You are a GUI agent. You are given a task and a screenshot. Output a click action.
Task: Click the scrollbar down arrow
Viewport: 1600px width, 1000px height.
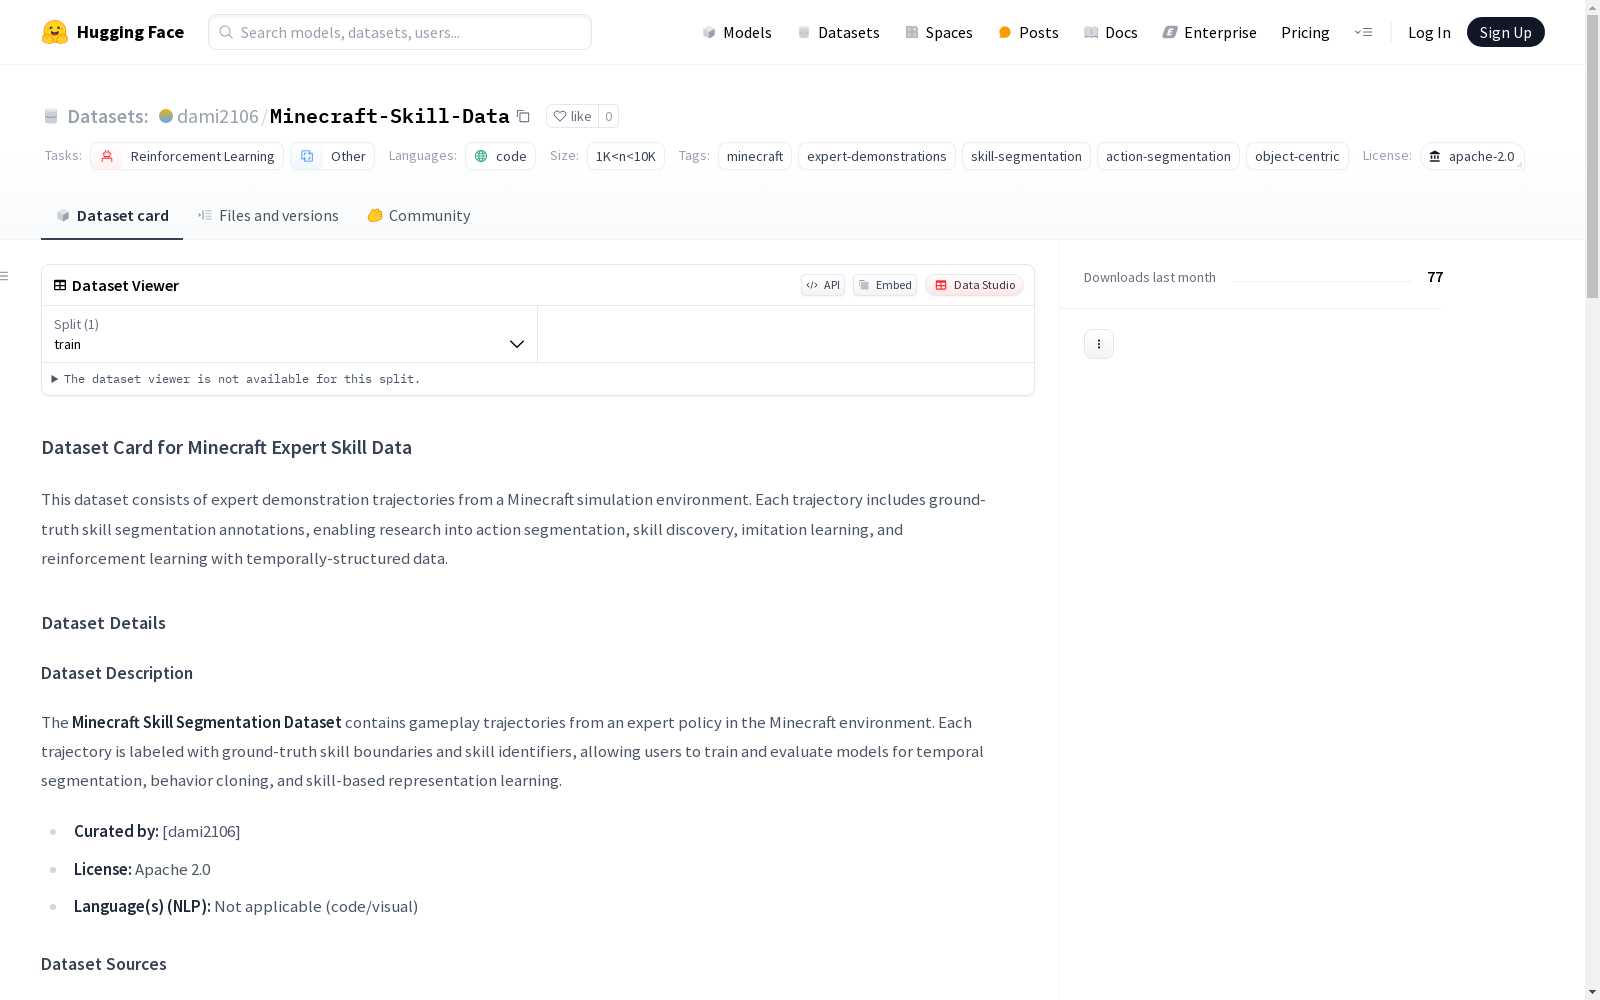click(x=1592, y=992)
